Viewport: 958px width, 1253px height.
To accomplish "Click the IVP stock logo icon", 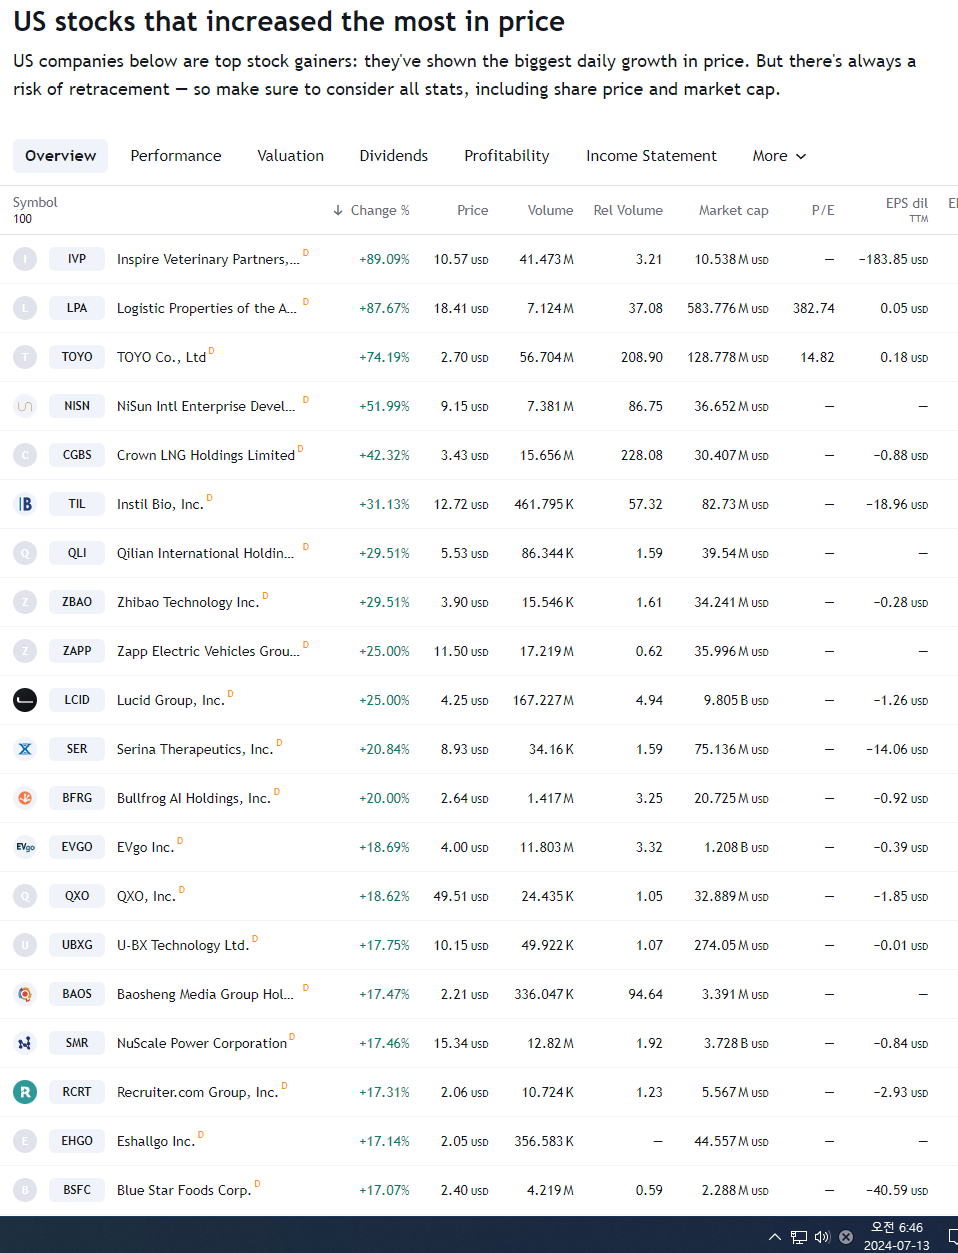I will pyautogui.click(x=25, y=259).
